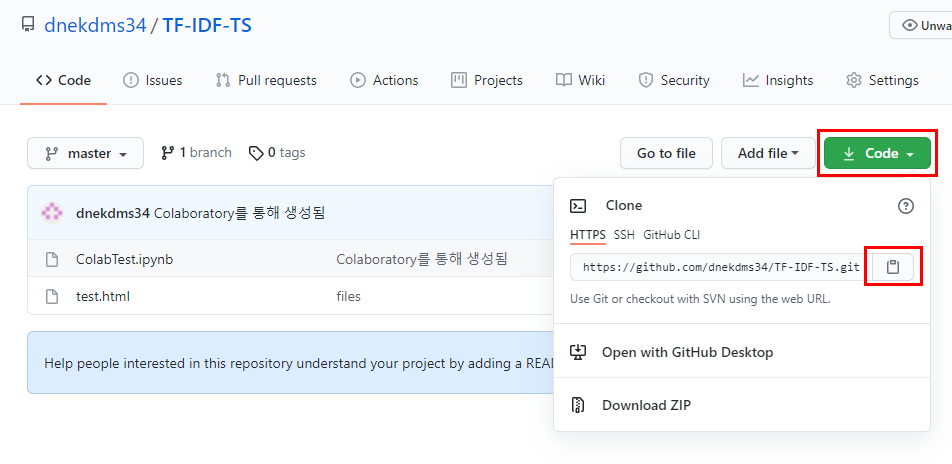Viewport: 952px width, 464px height.
Task: Open the TF-IDF-TS repository link
Action: [x=207, y=26]
